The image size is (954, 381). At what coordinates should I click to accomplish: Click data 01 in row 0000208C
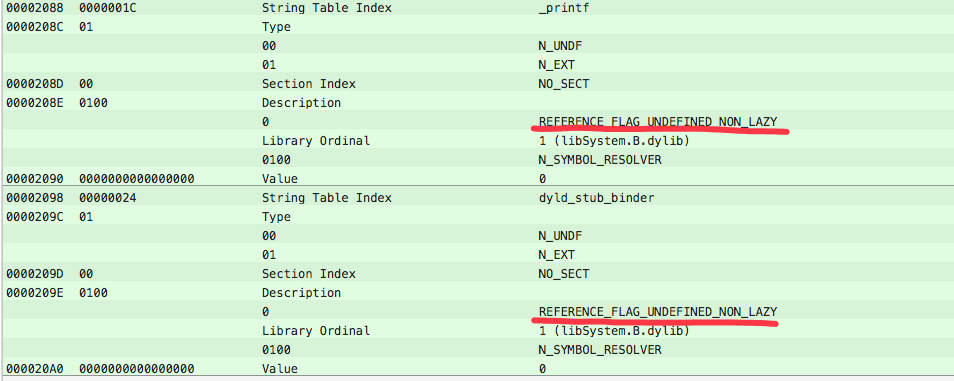pyautogui.click(x=86, y=27)
